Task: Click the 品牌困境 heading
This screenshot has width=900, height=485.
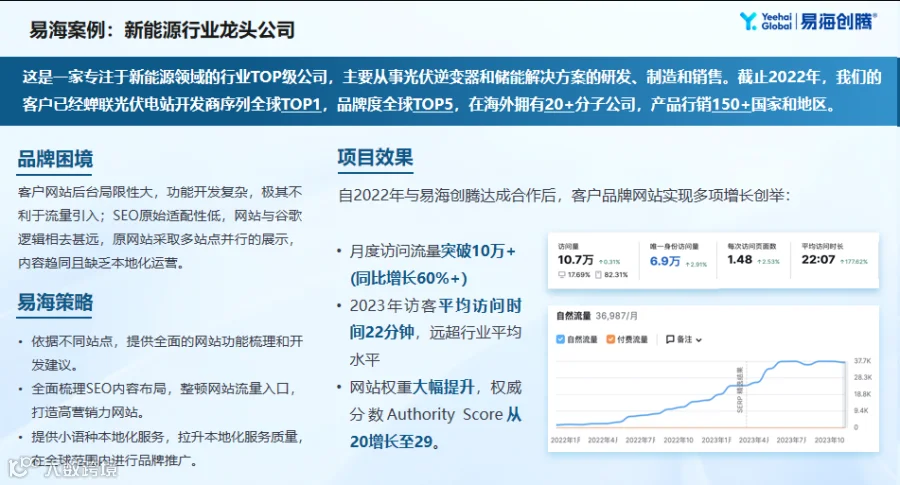Action: click(x=55, y=159)
